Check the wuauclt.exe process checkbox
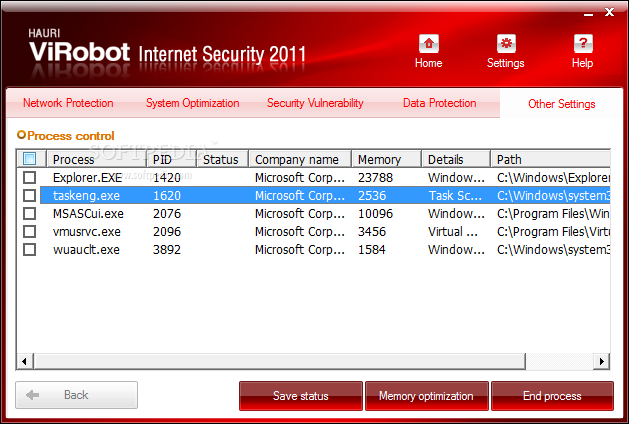Image resolution: width=629 pixels, height=424 pixels. [29, 250]
